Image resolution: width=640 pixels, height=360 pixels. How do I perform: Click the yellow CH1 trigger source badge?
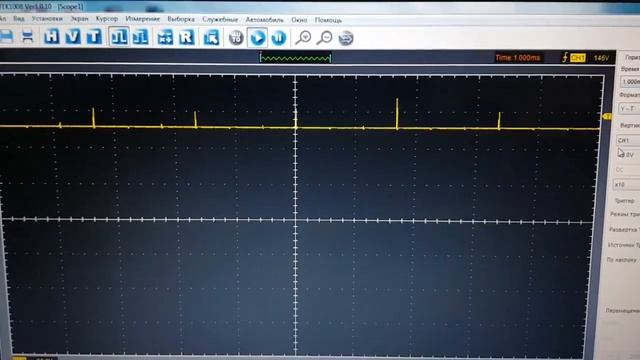(578, 58)
